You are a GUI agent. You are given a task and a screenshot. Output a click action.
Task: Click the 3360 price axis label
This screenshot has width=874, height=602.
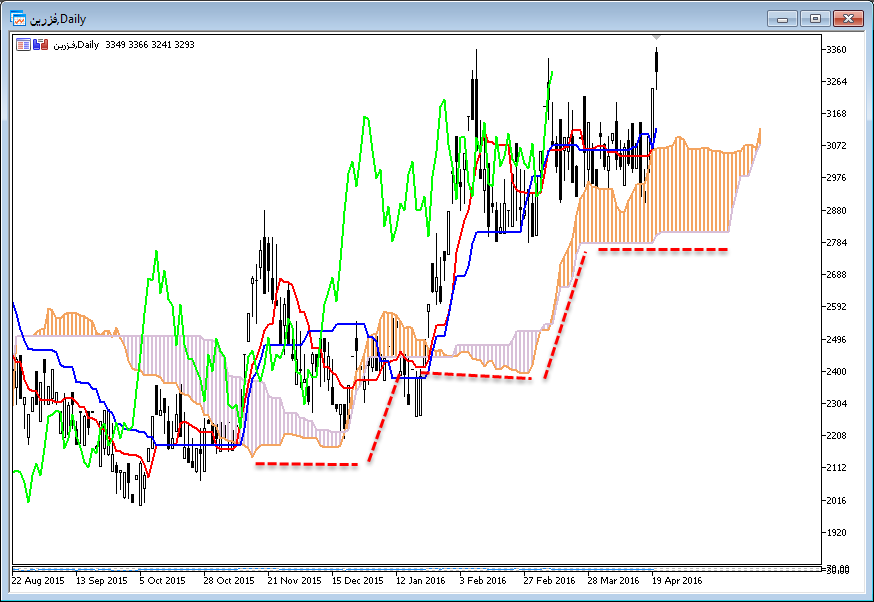point(838,49)
